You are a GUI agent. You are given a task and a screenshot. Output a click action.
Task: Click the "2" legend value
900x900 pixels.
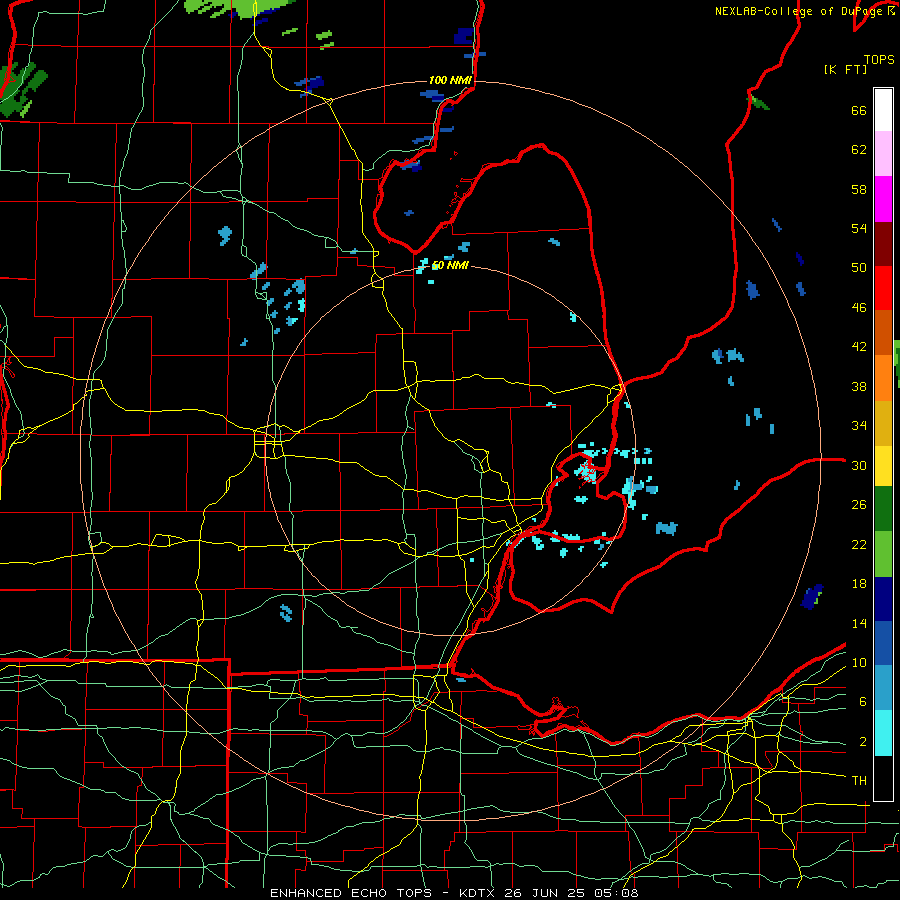[863, 742]
